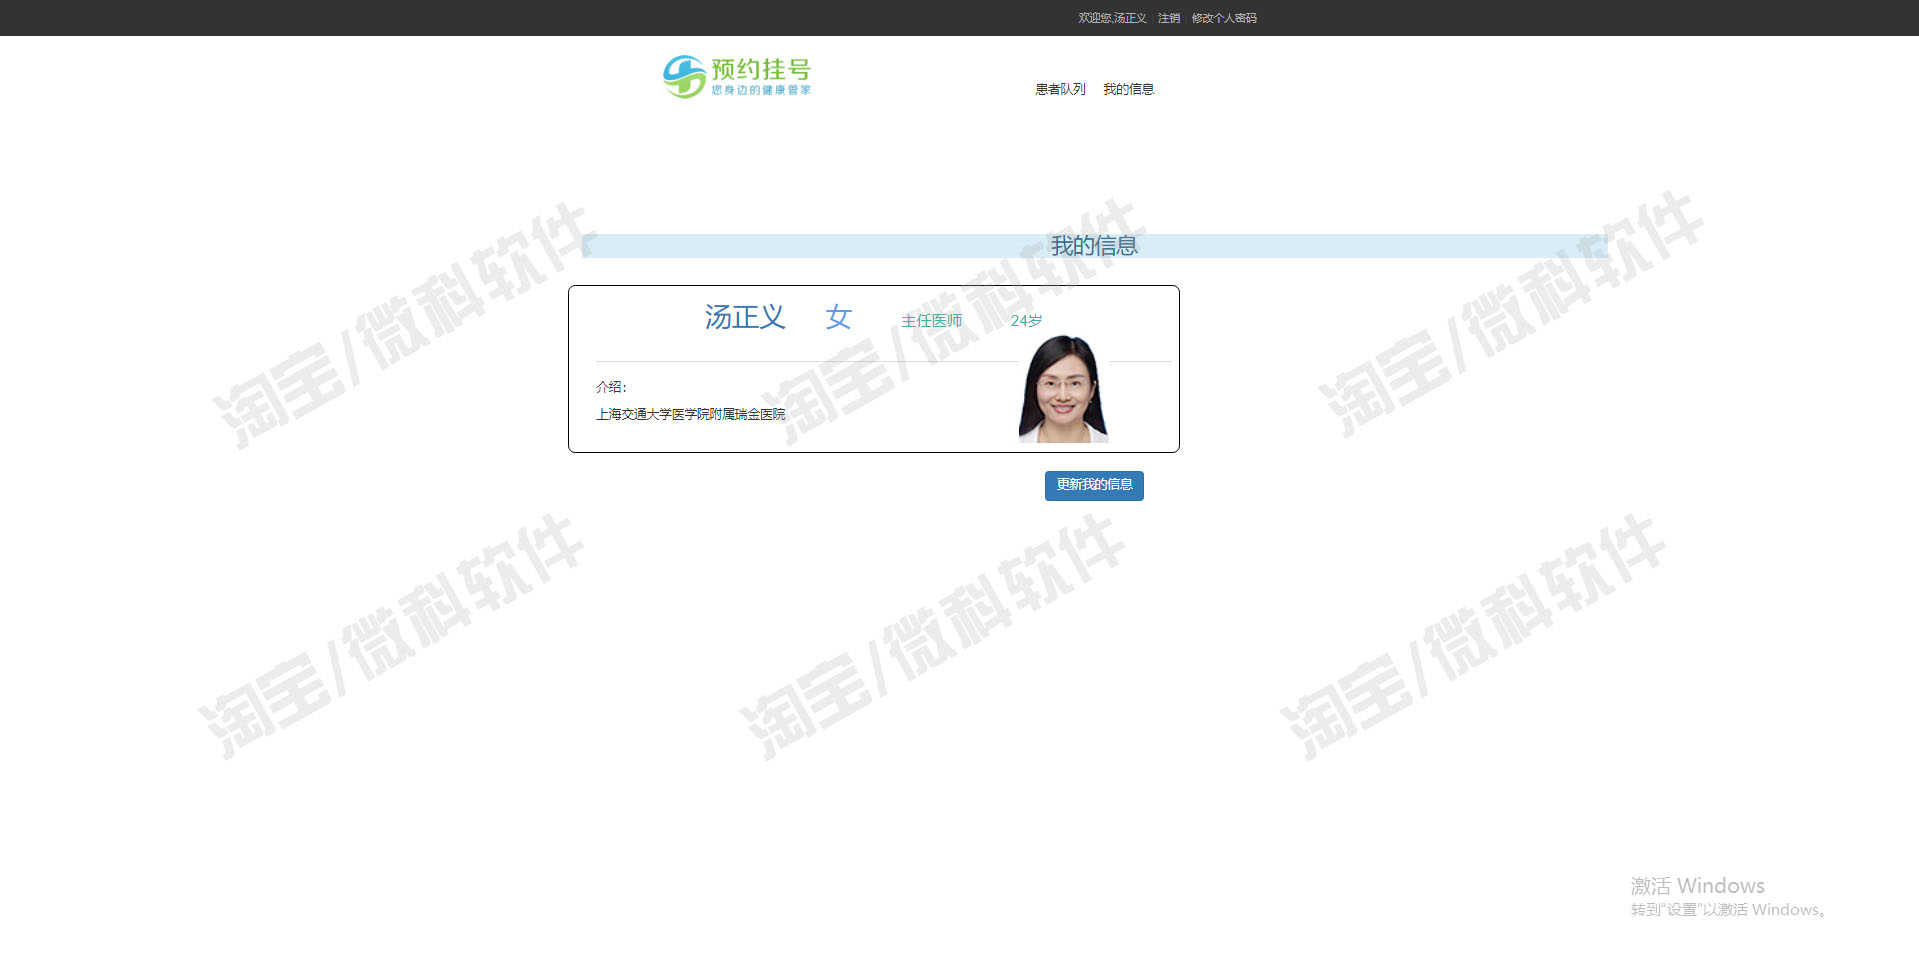The width and height of the screenshot is (1919, 969).
Task: Click the title text 主任医师
Action: [x=931, y=320]
